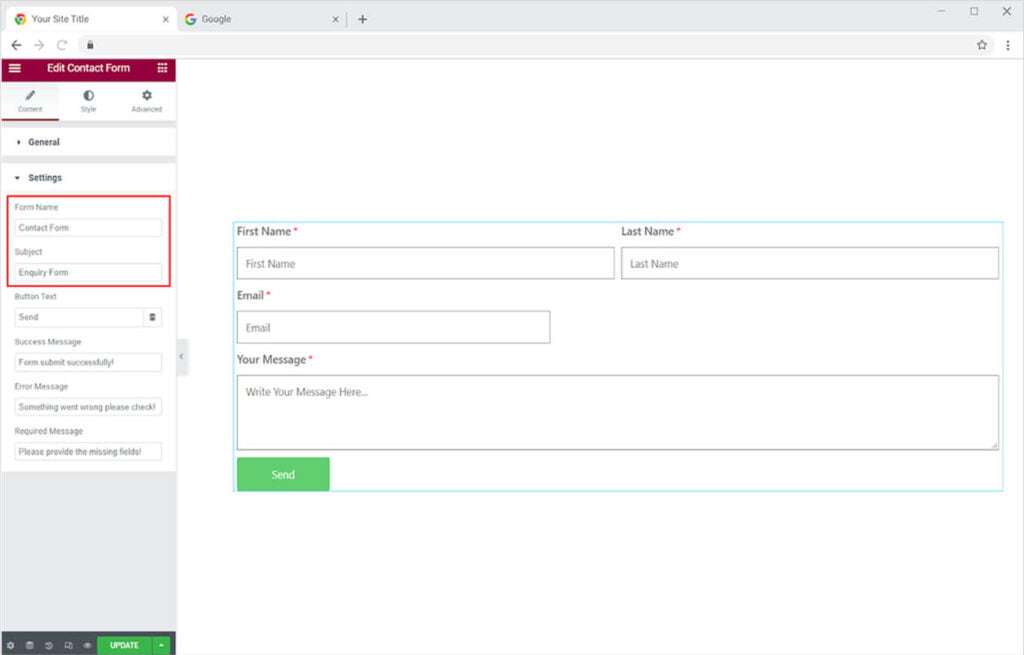Open the Navigator layers icon
Image resolution: width=1024 pixels, height=655 pixels.
30,645
